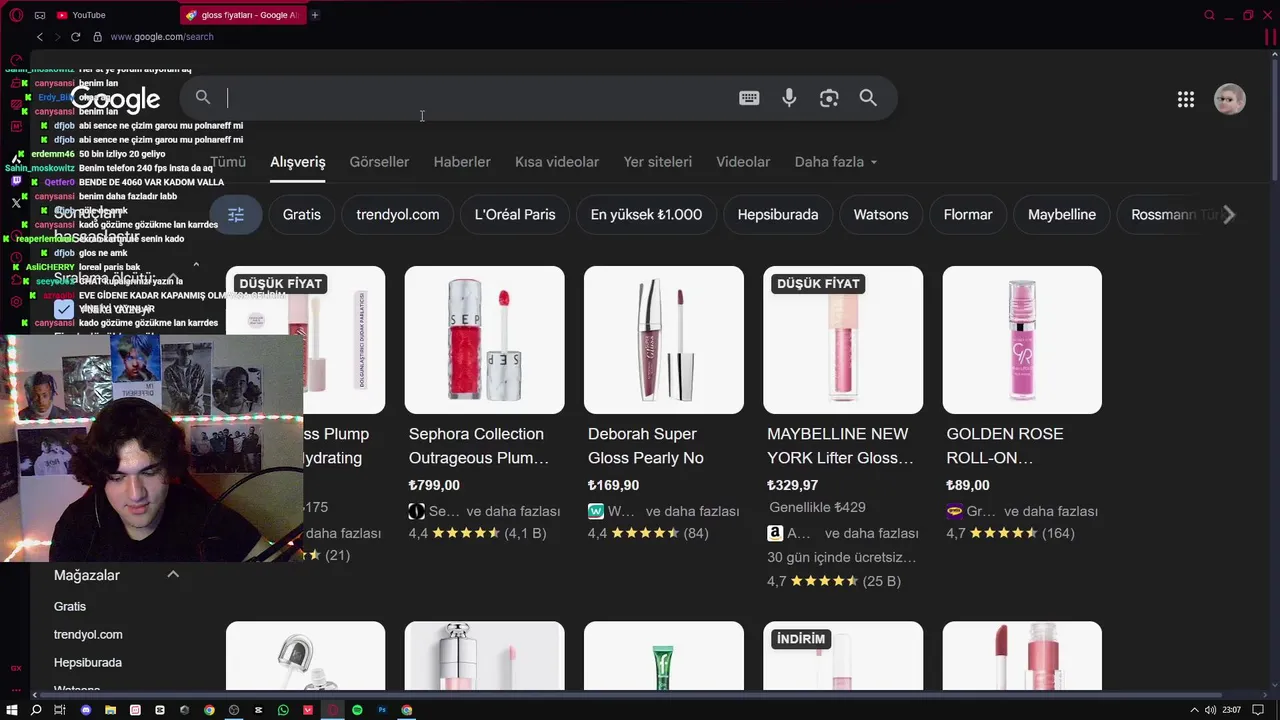The height and width of the screenshot is (720, 1280).
Task: Apply the Maybelline filter chip
Action: click(x=1062, y=215)
